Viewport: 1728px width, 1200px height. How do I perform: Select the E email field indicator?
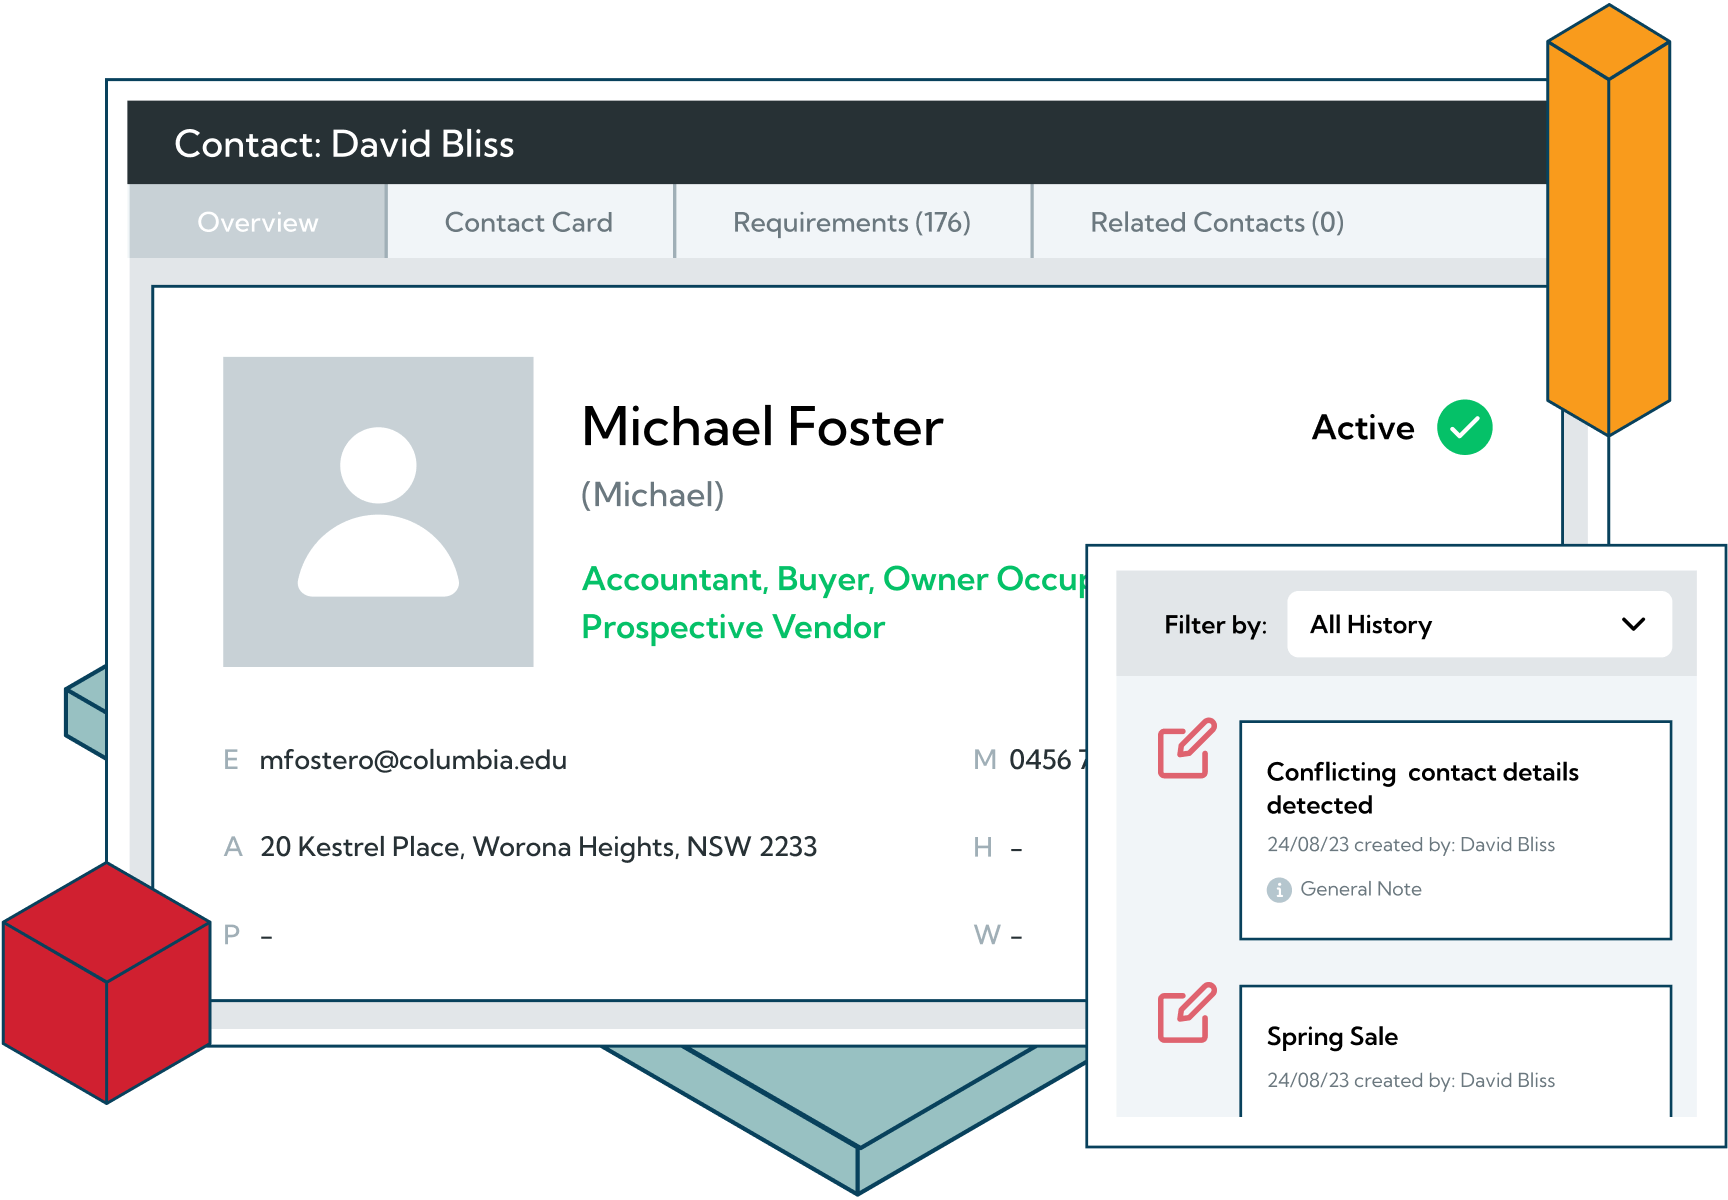[x=232, y=760]
